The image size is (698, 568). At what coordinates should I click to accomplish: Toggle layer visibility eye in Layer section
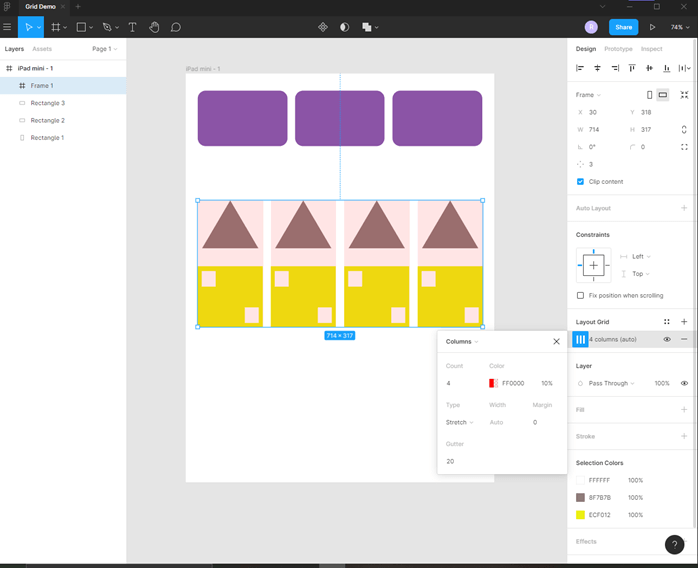click(684, 383)
